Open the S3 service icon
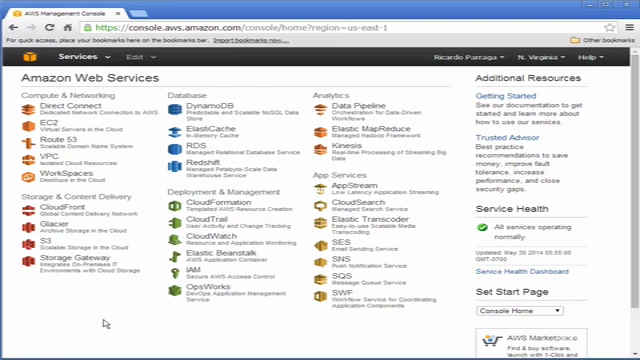Screen dimensions: 640x360 coord(28,244)
